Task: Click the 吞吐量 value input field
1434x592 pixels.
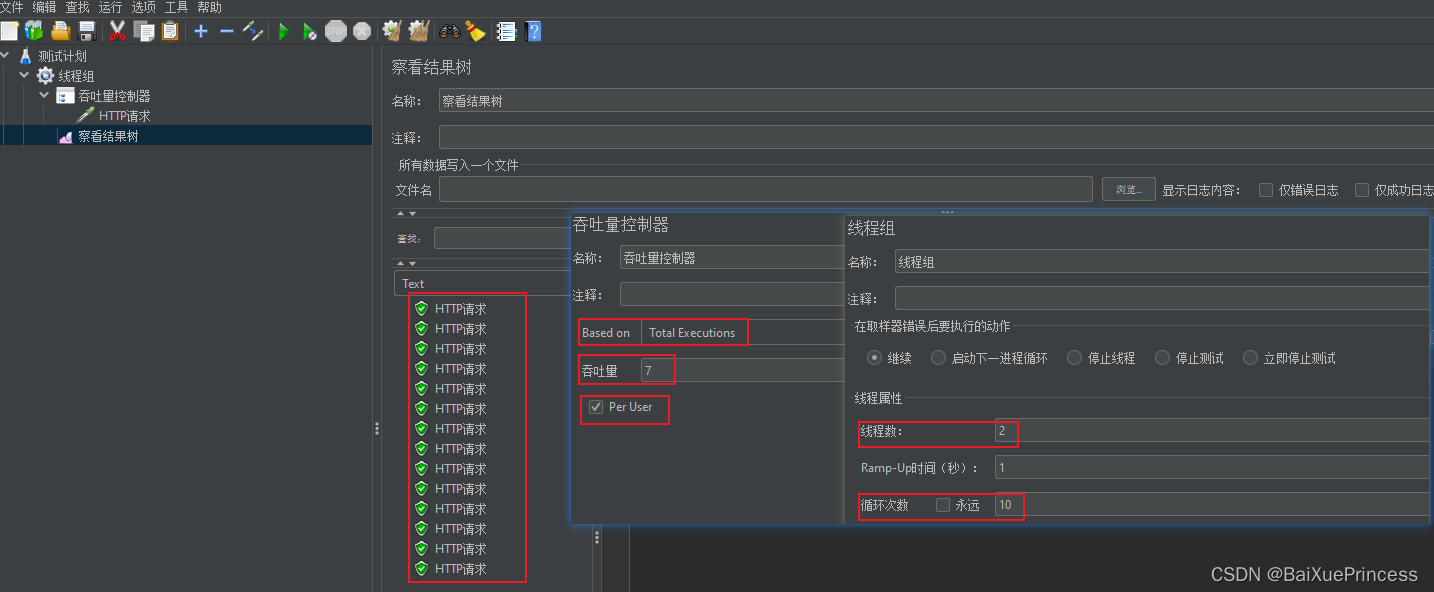Action: 657,369
